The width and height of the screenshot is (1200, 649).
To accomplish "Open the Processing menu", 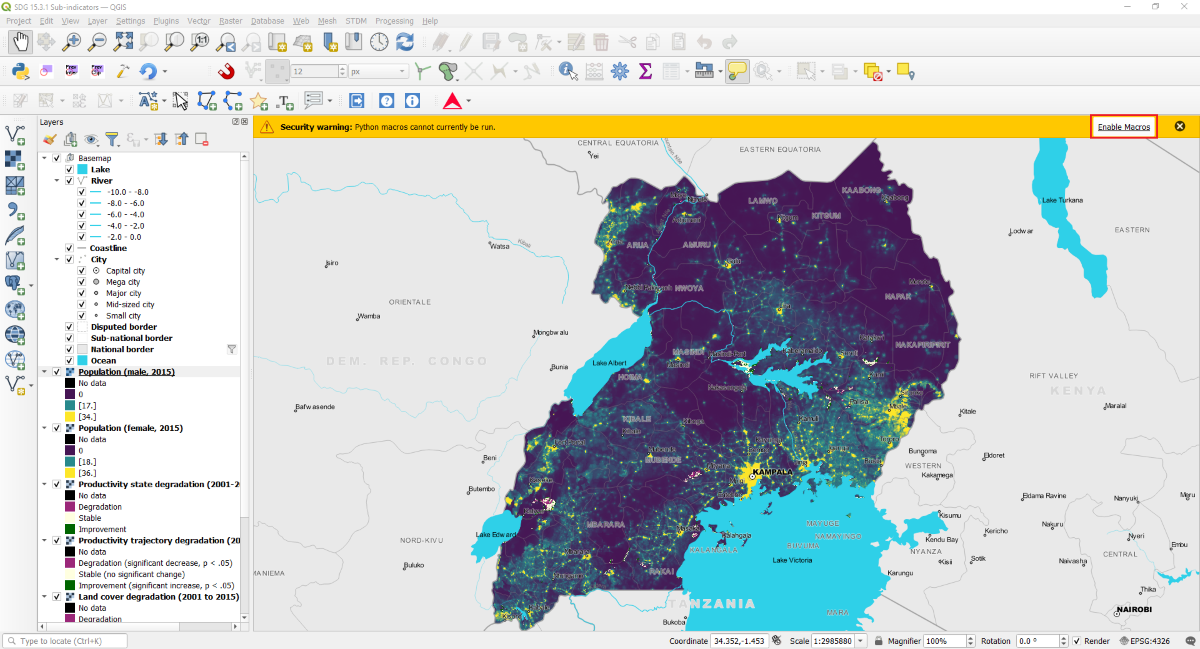I will click(x=394, y=20).
